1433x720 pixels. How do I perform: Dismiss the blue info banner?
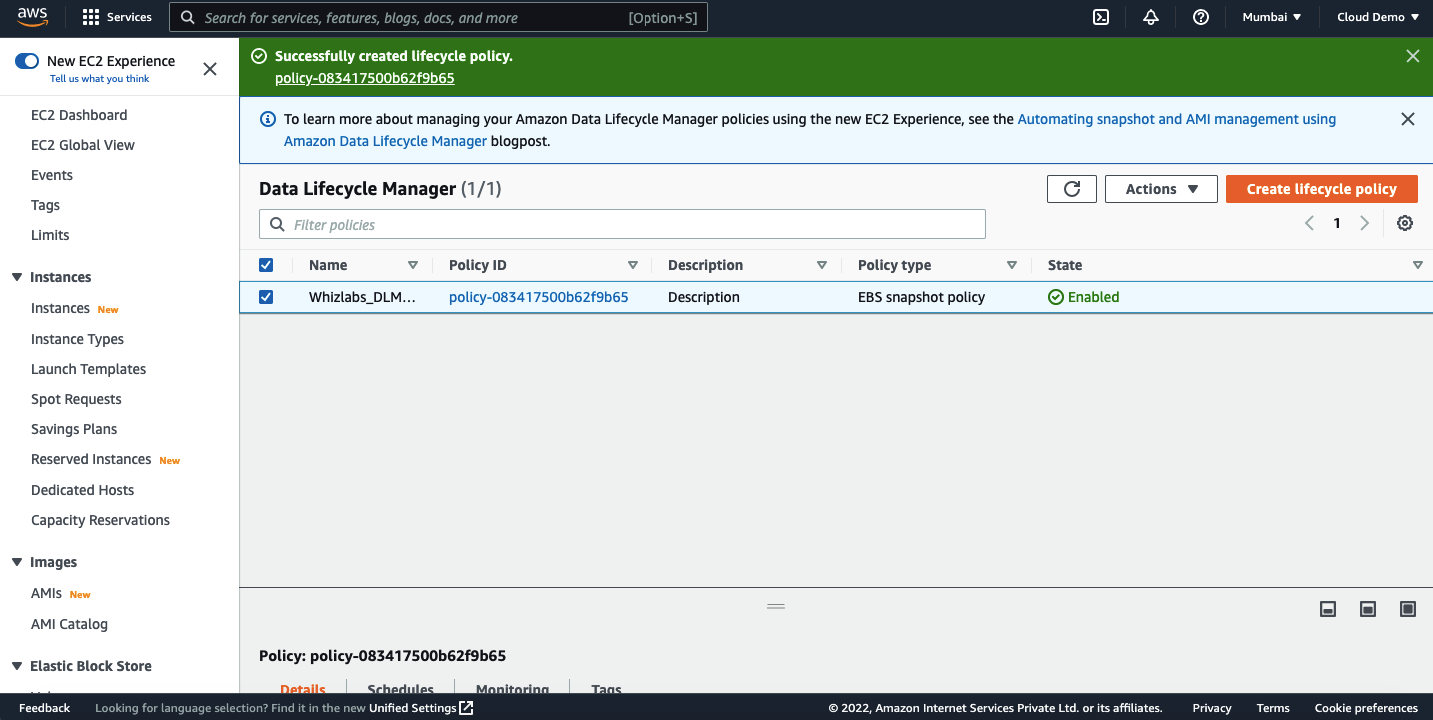tap(1408, 119)
